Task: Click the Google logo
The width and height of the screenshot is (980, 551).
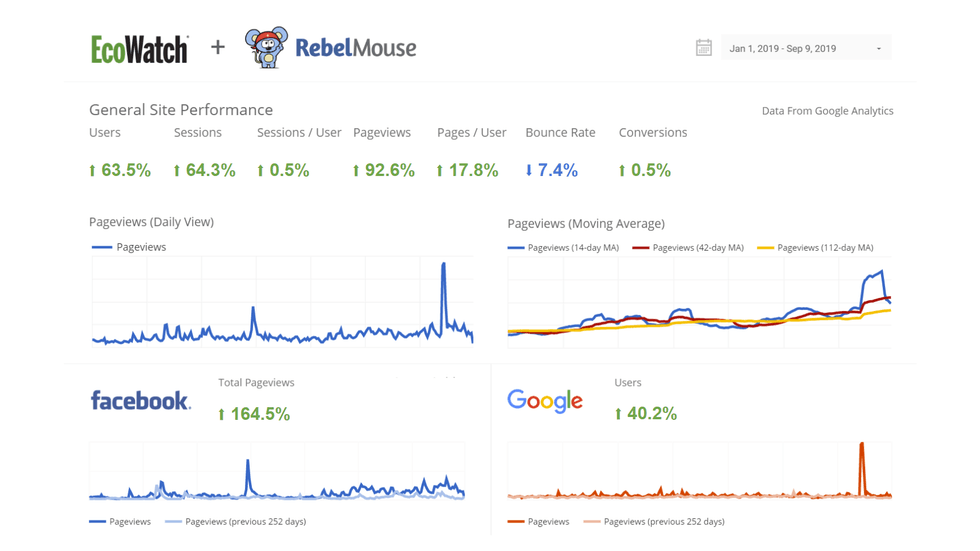Action: [x=545, y=401]
